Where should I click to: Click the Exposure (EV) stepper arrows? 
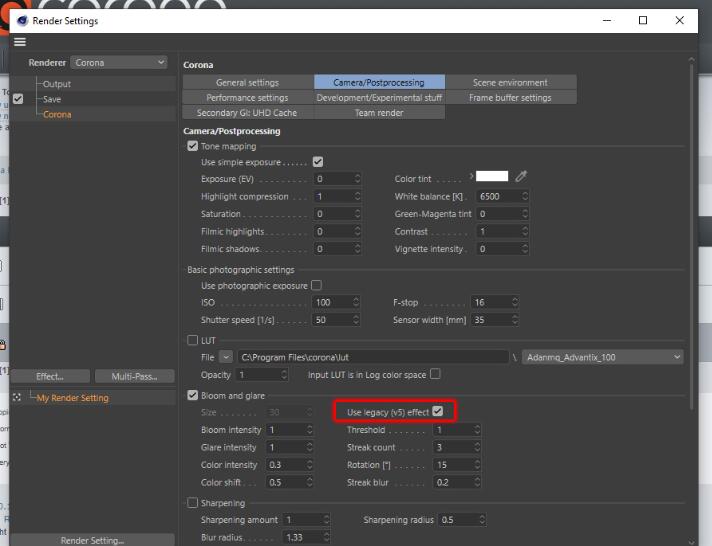pos(357,179)
